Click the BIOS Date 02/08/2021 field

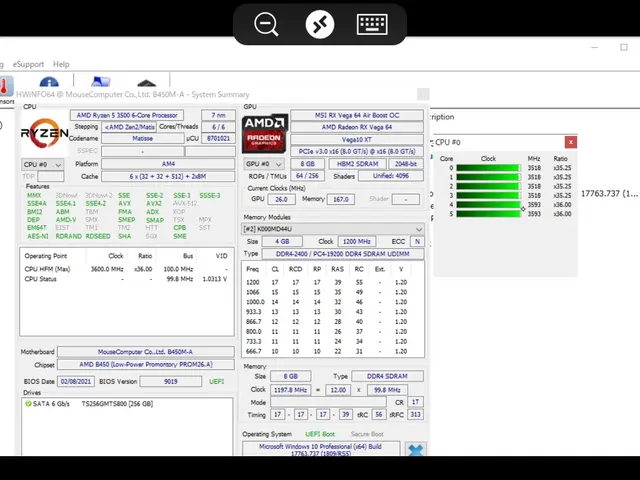[x=75, y=381]
